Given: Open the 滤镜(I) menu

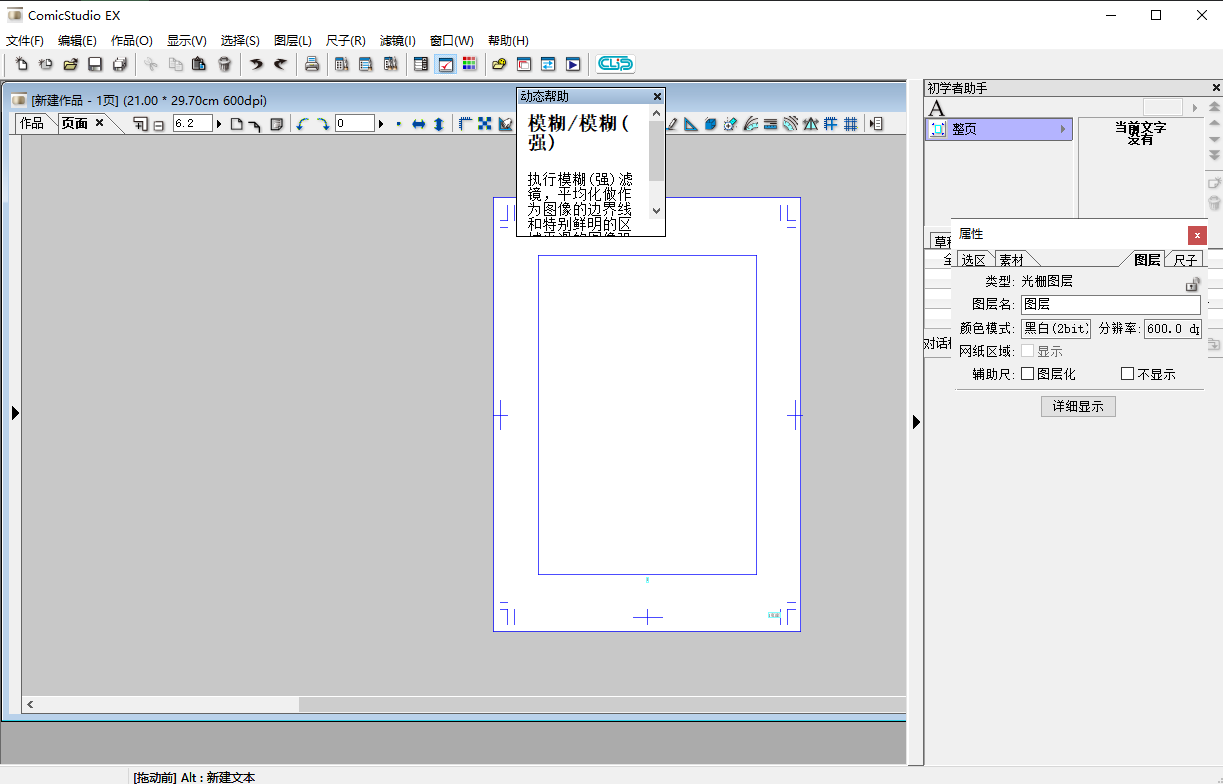Looking at the screenshot, I should (398, 40).
